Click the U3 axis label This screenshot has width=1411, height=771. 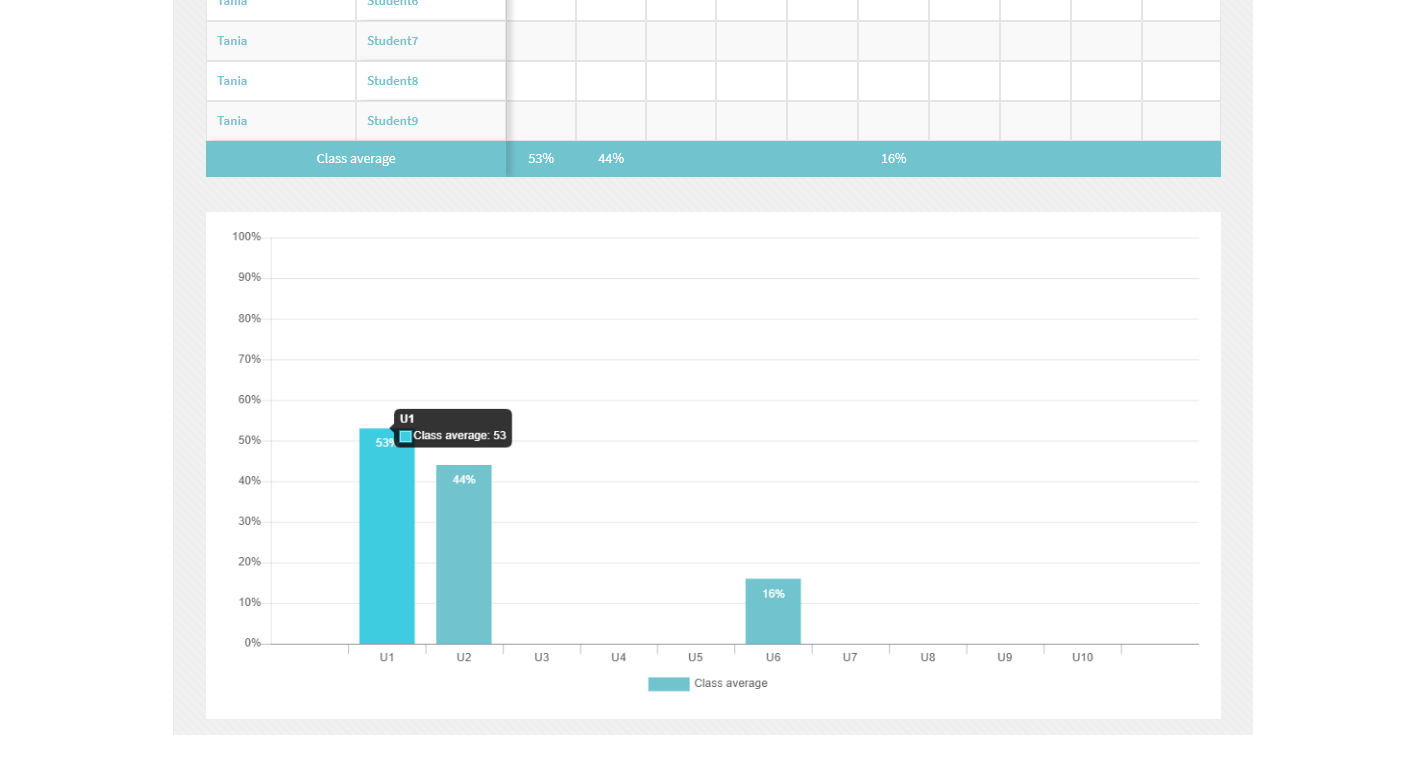coord(541,657)
